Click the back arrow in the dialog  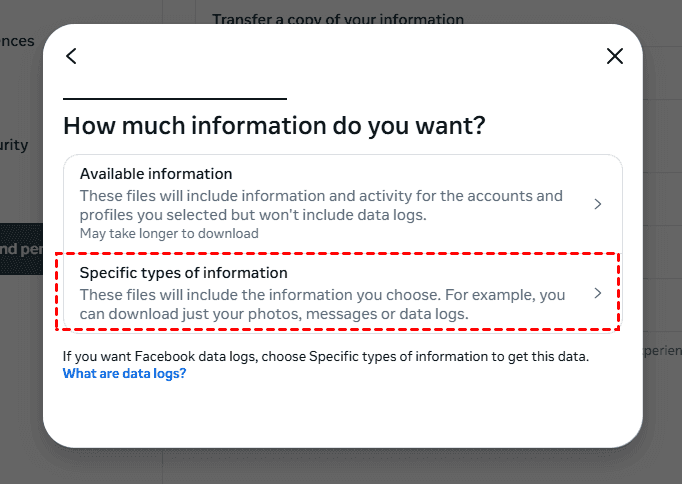[71, 56]
